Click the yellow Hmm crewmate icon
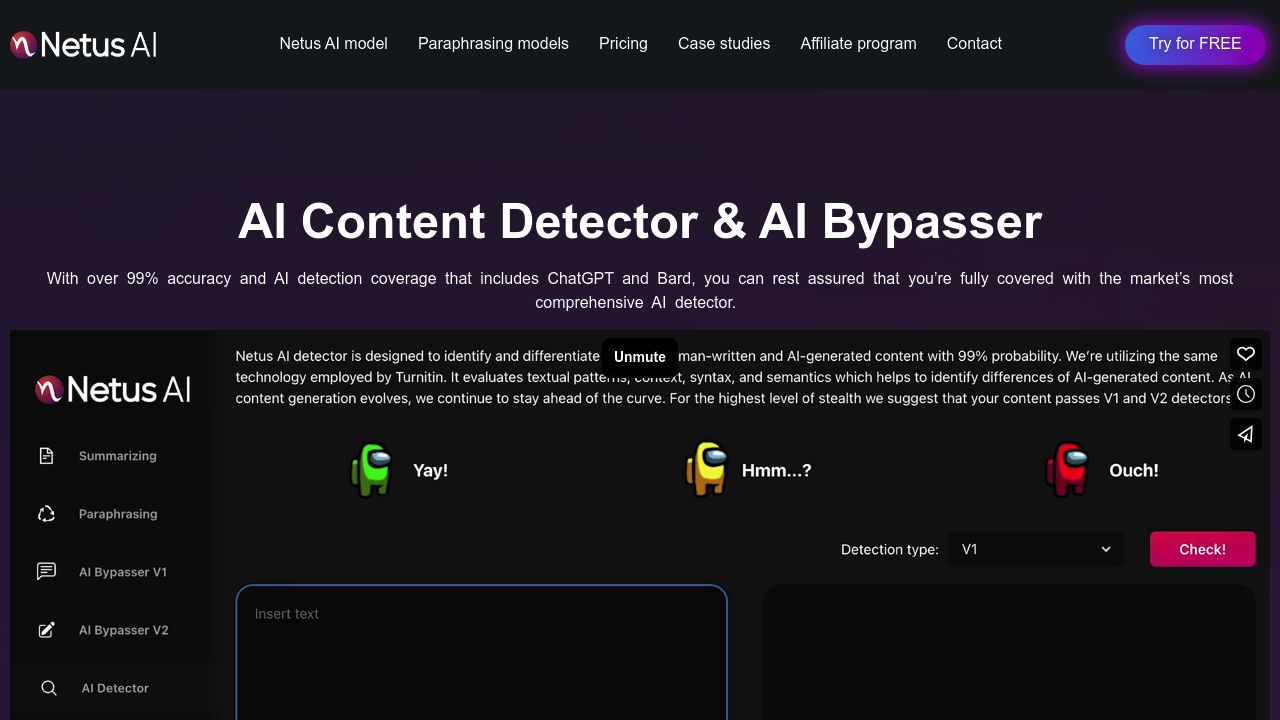This screenshot has height=720, width=1280. click(706, 469)
